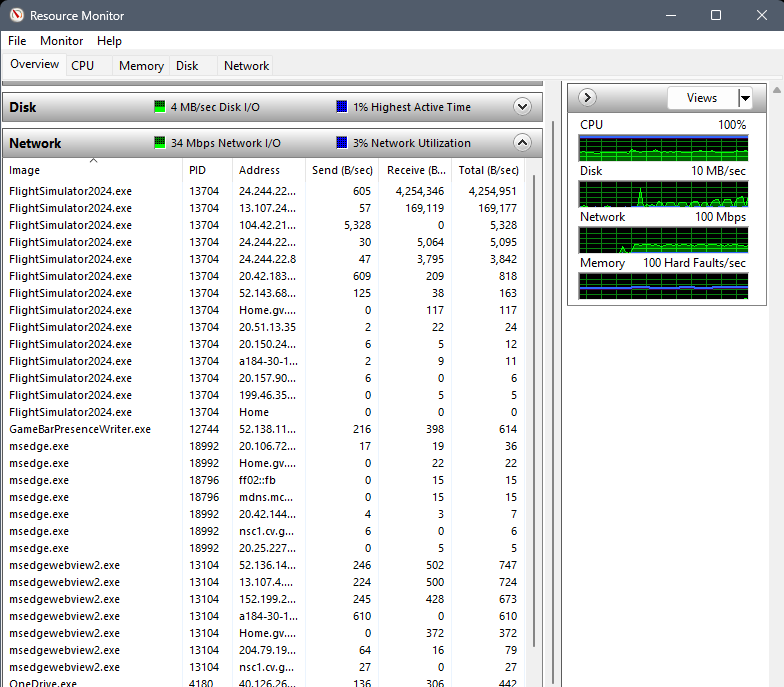Switch to the Memory tab
The image size is (784, 687).
[141, 66]
